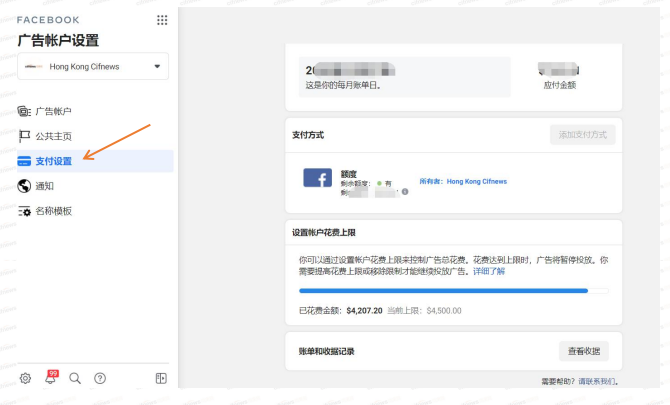The height and width of the screenshot is (405, 670).
Task: Click the settings gear icon at bottom left
Action: [25, 378]
